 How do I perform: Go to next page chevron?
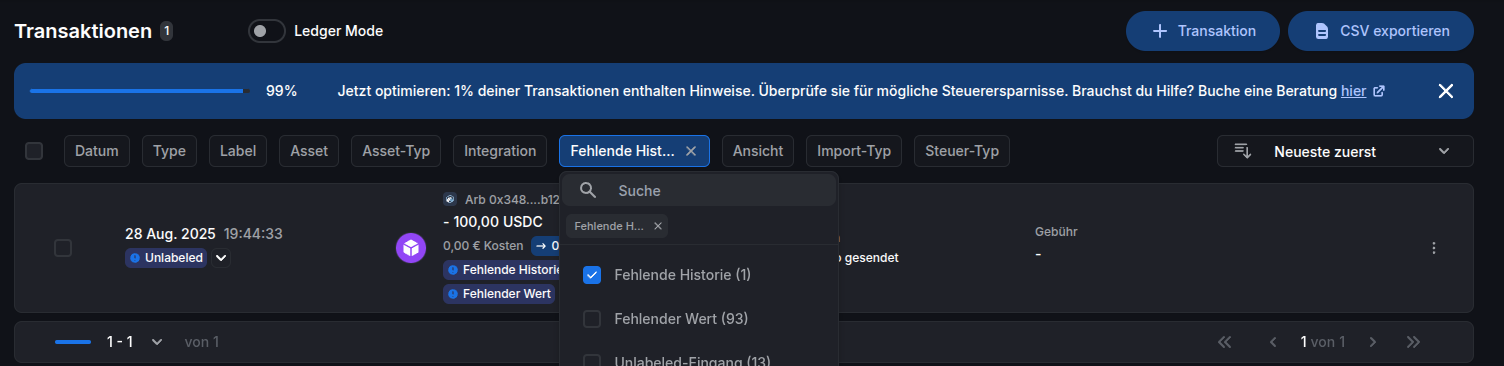pos(1373,342)
